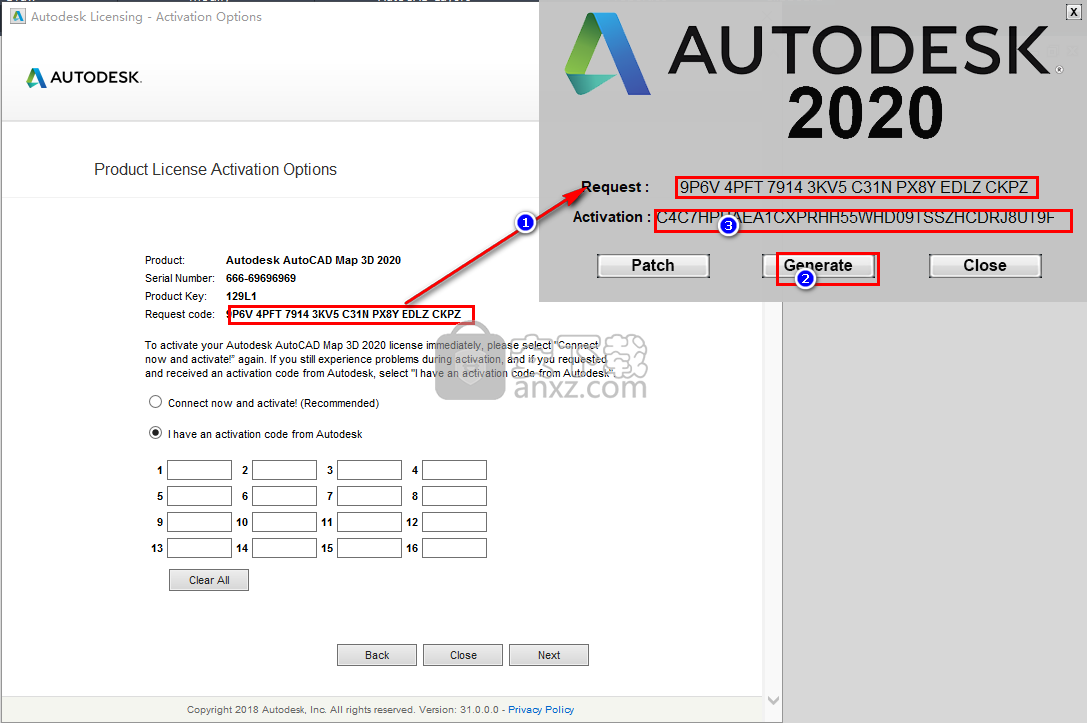Screen dimensions: 1087x723
Task: Click the product name Autodesk AutoCAD Map 3D 2020
Action: click(x=313, y=260)
